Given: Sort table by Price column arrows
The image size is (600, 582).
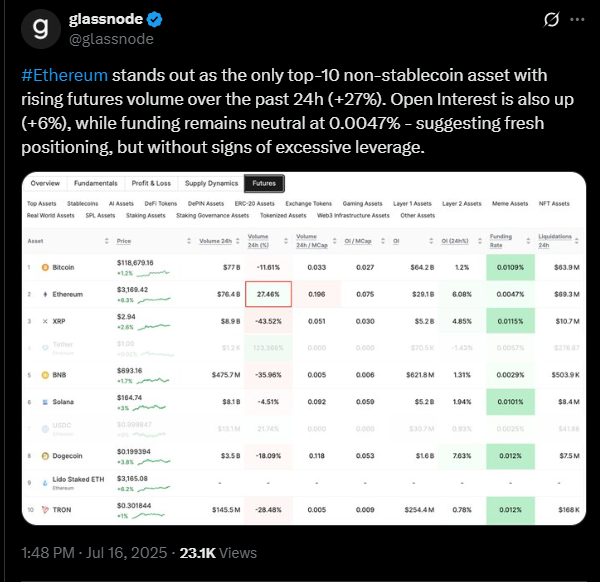Looking at the screenshot, I should coord(189,241).
